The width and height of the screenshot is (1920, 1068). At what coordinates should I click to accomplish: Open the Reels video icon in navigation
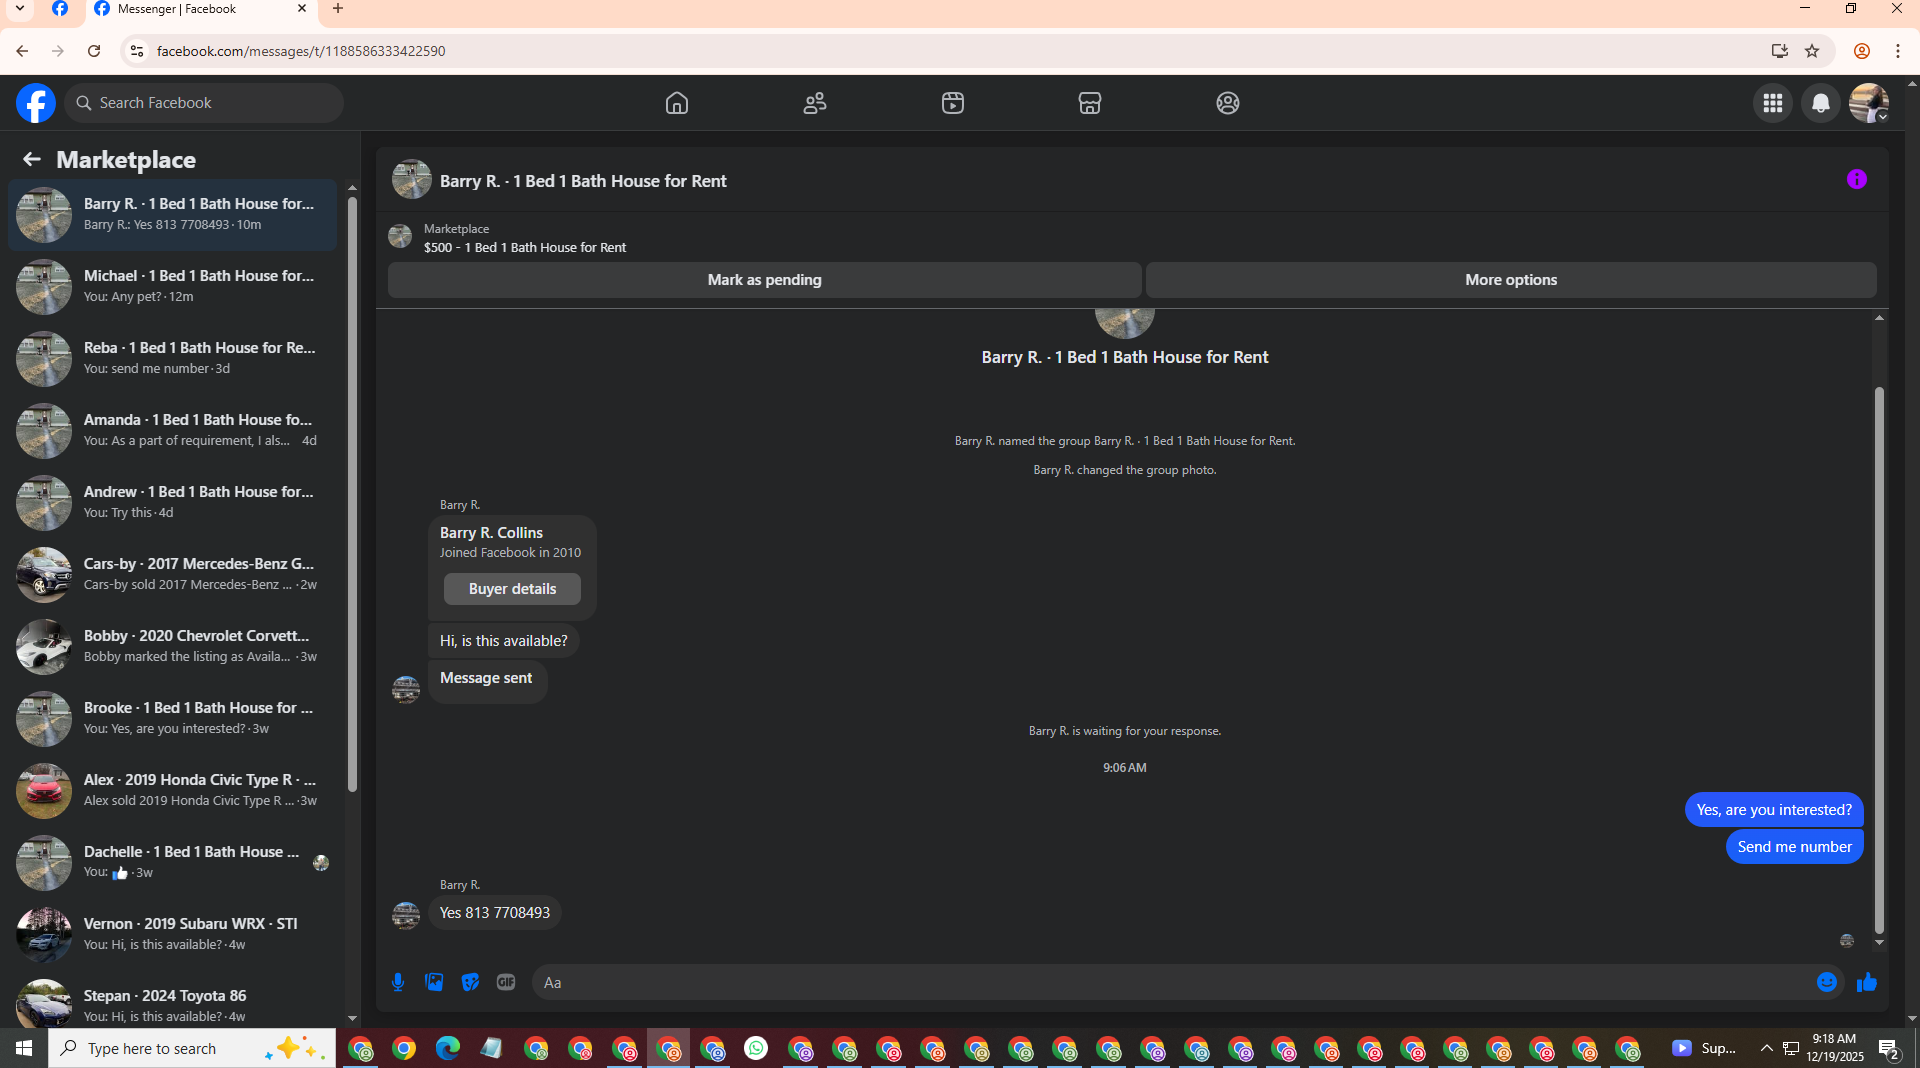tap(953, 103)
